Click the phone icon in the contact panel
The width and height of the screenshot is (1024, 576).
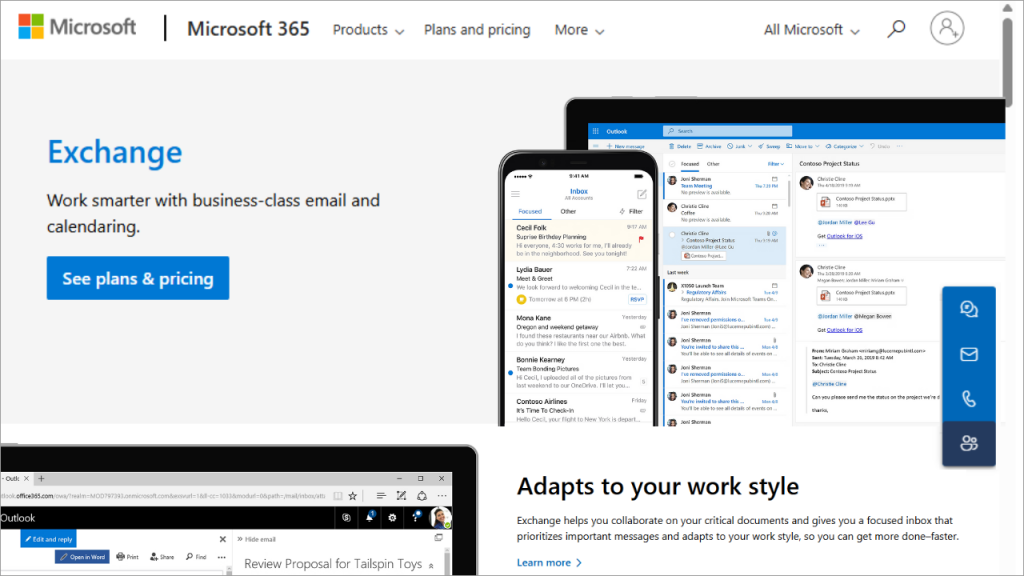[x=968, y=398]
